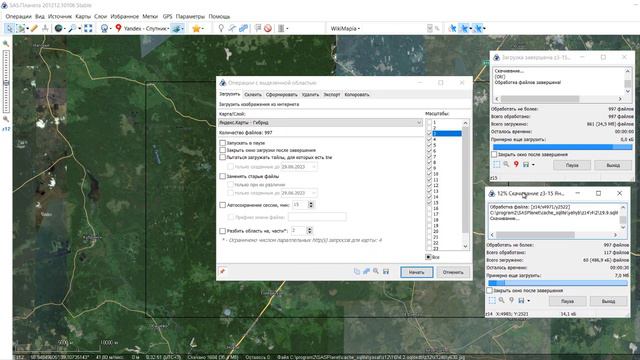Click the add placemark pin icon
640x360 pixels.
tap(221, 28)
